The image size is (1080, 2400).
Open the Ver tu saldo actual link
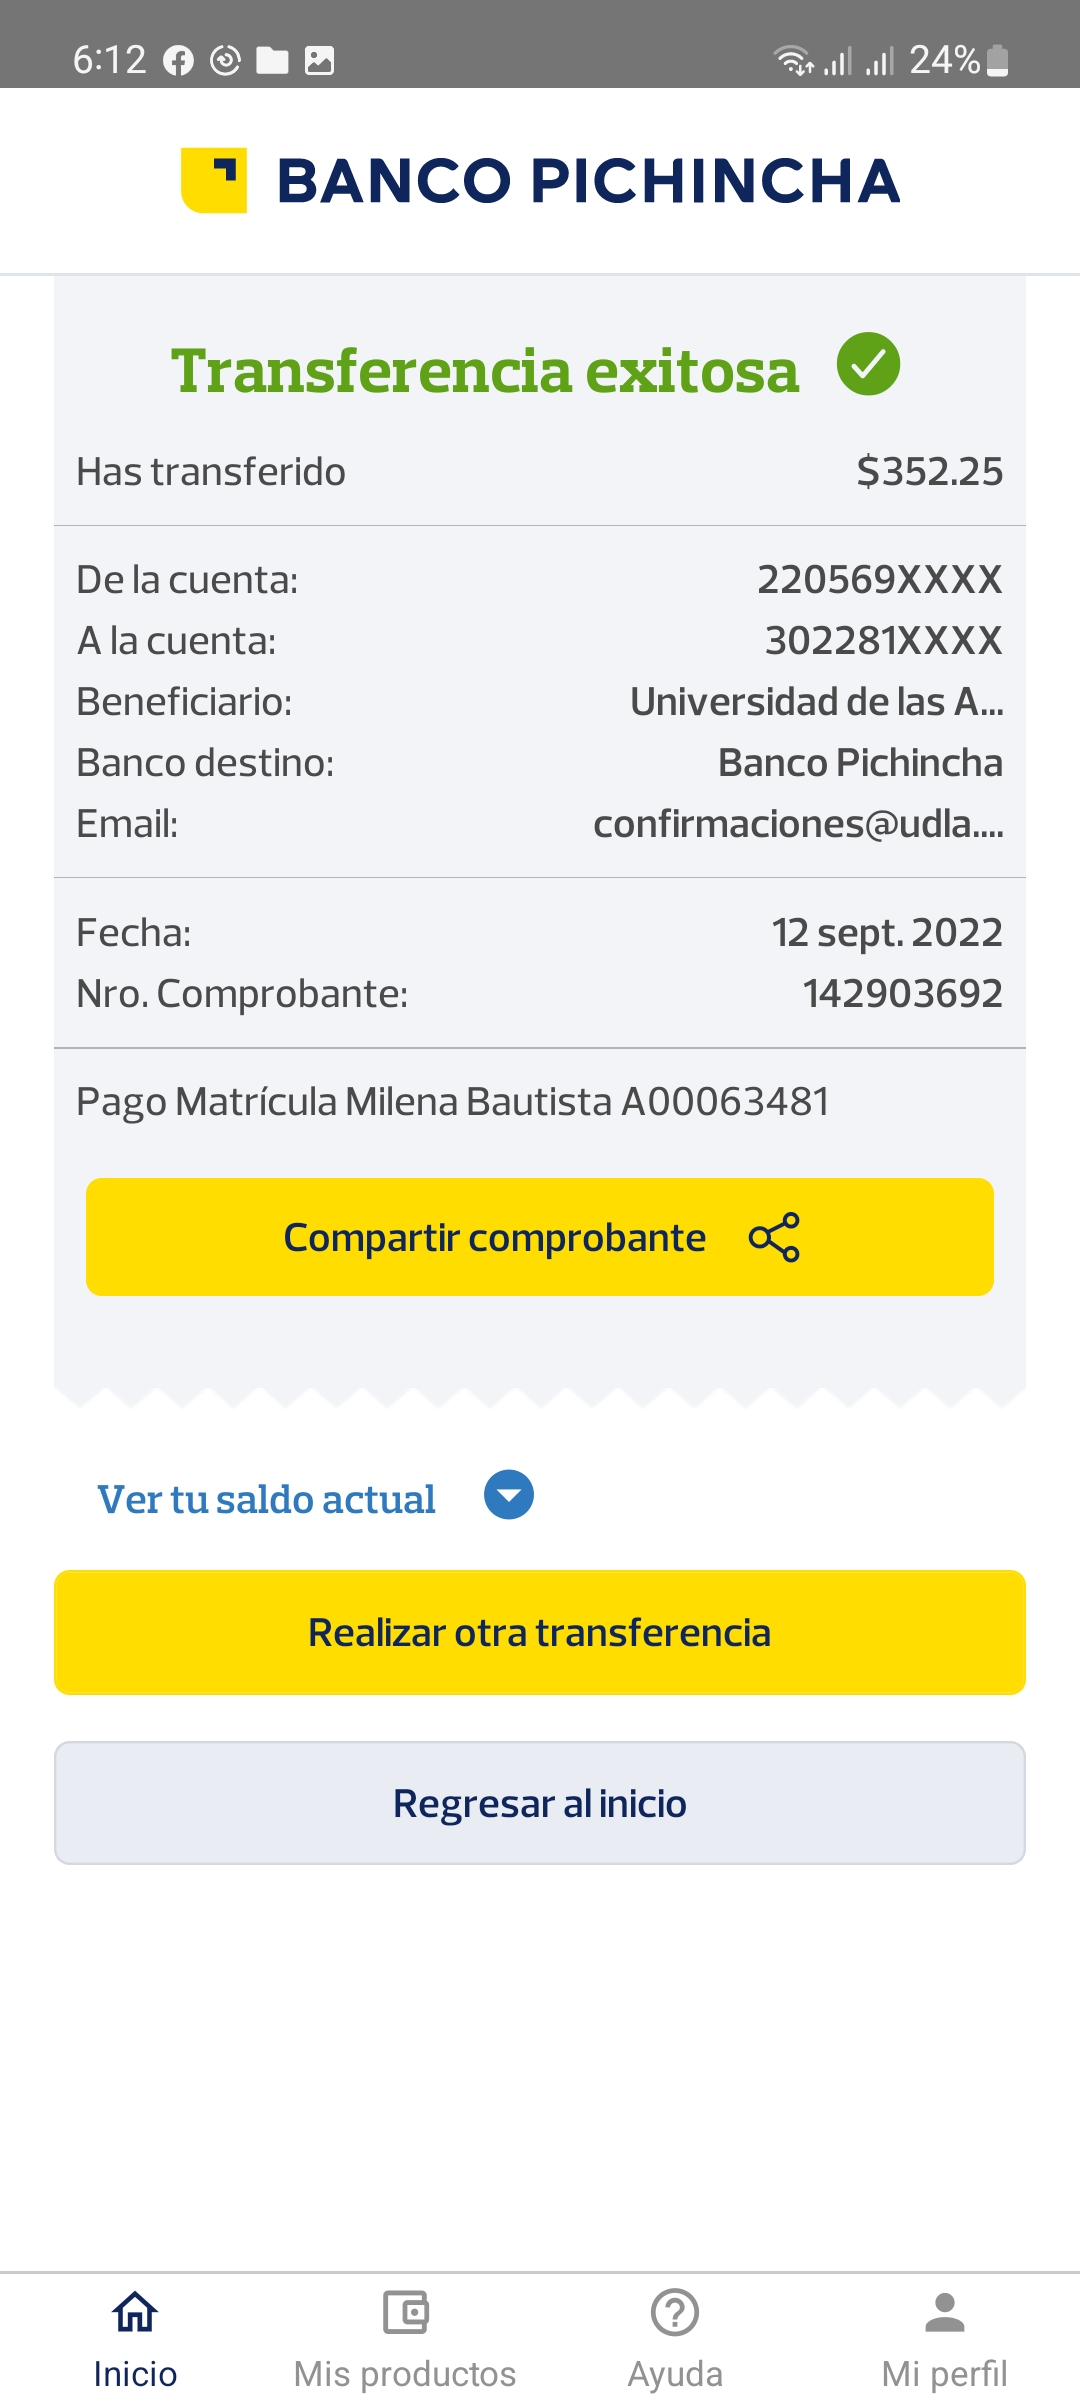(266, 1499)
